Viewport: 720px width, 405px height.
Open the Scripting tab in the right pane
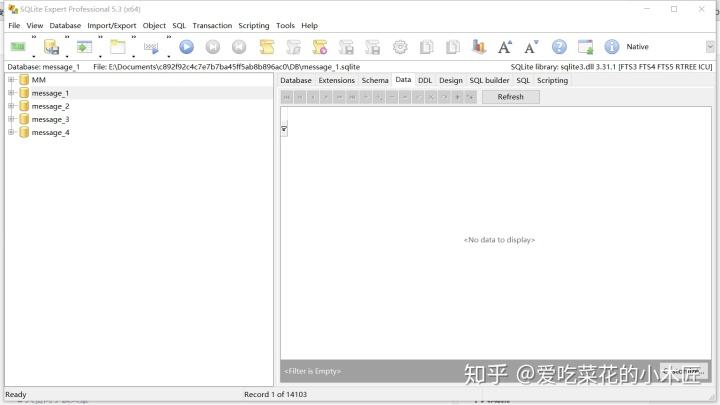(552, 80)
